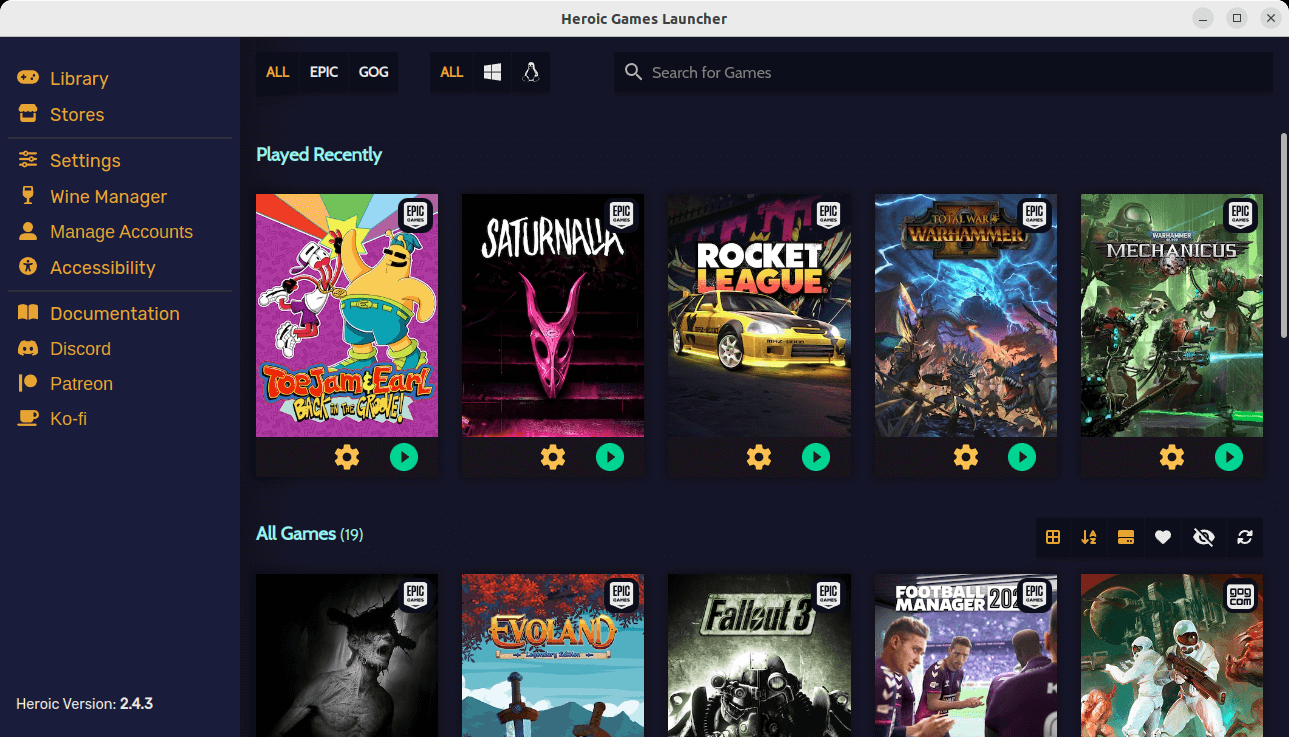Filter by Windows platform icon
1289x737 pixels.
(492, 73)
